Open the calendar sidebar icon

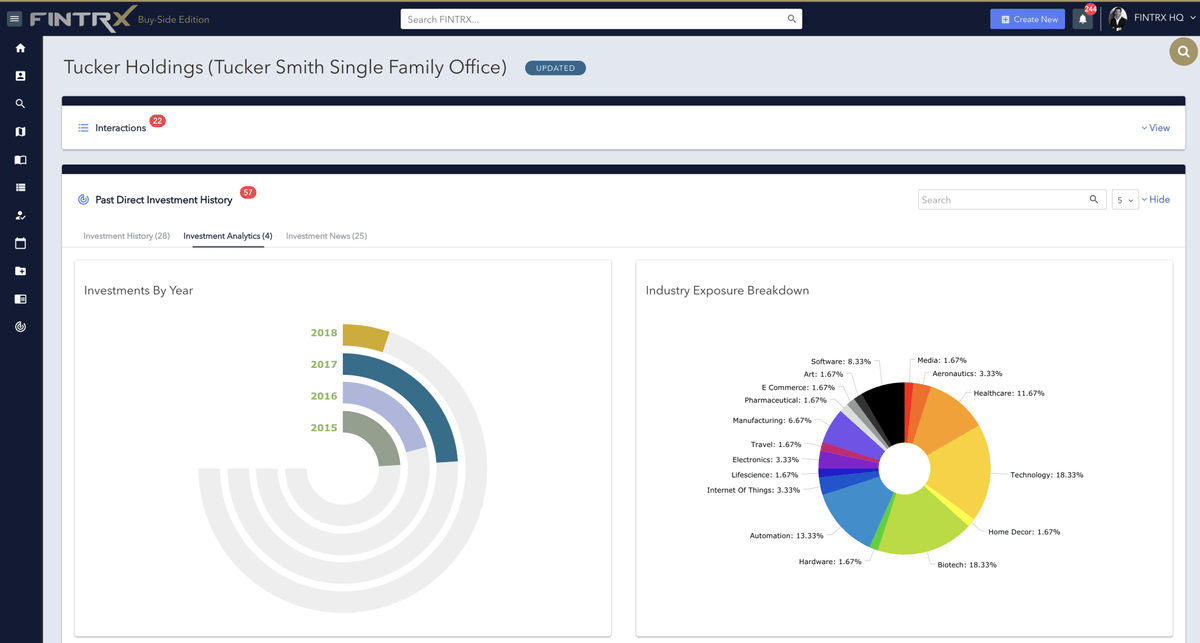coord(20,243)
